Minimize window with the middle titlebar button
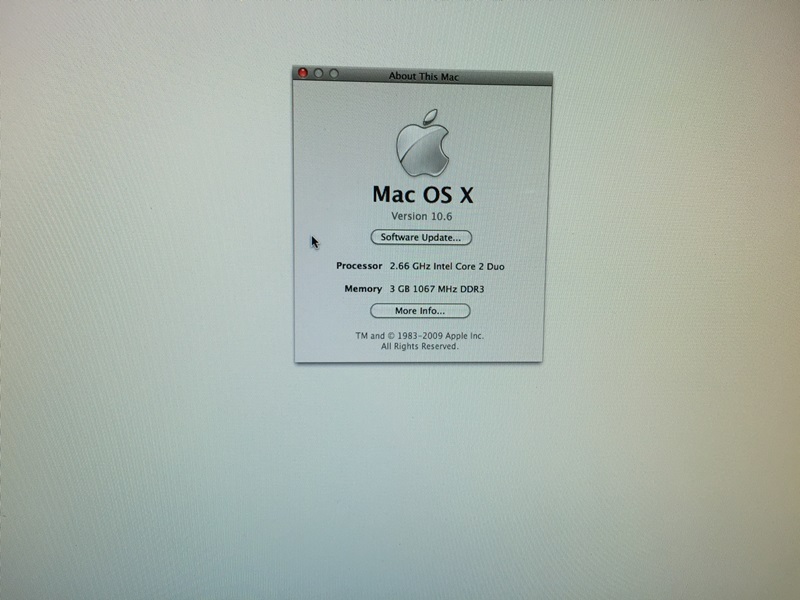 (x=319, y=74)
